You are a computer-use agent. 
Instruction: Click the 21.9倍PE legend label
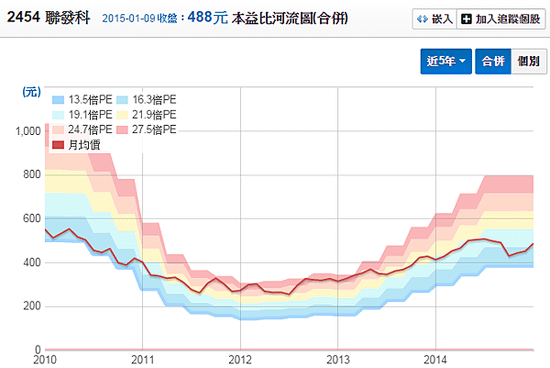coord(154,115)
